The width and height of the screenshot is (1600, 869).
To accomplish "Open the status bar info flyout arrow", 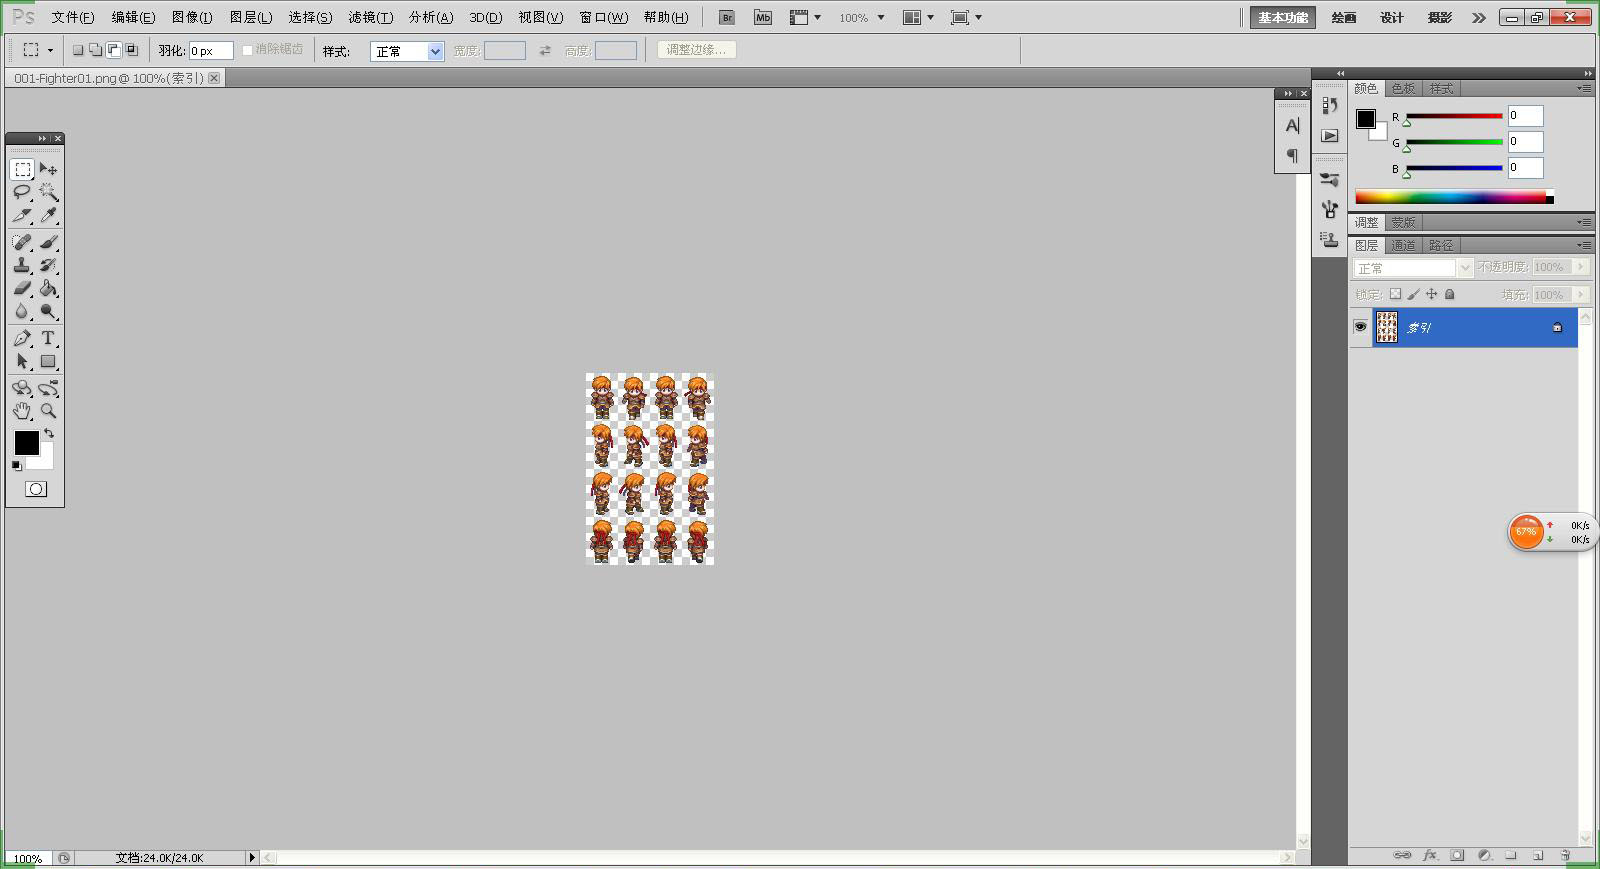I will tap(252, 857).
